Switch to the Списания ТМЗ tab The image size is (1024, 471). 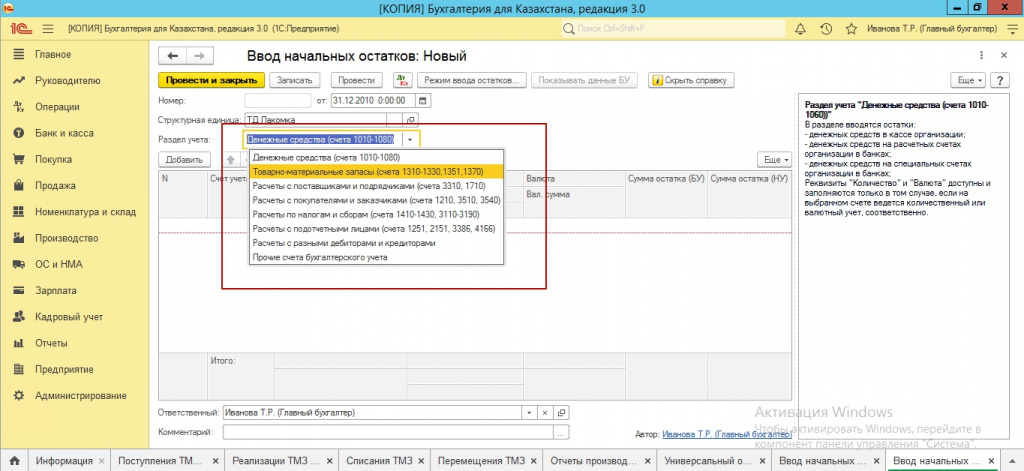pos(379,461)
